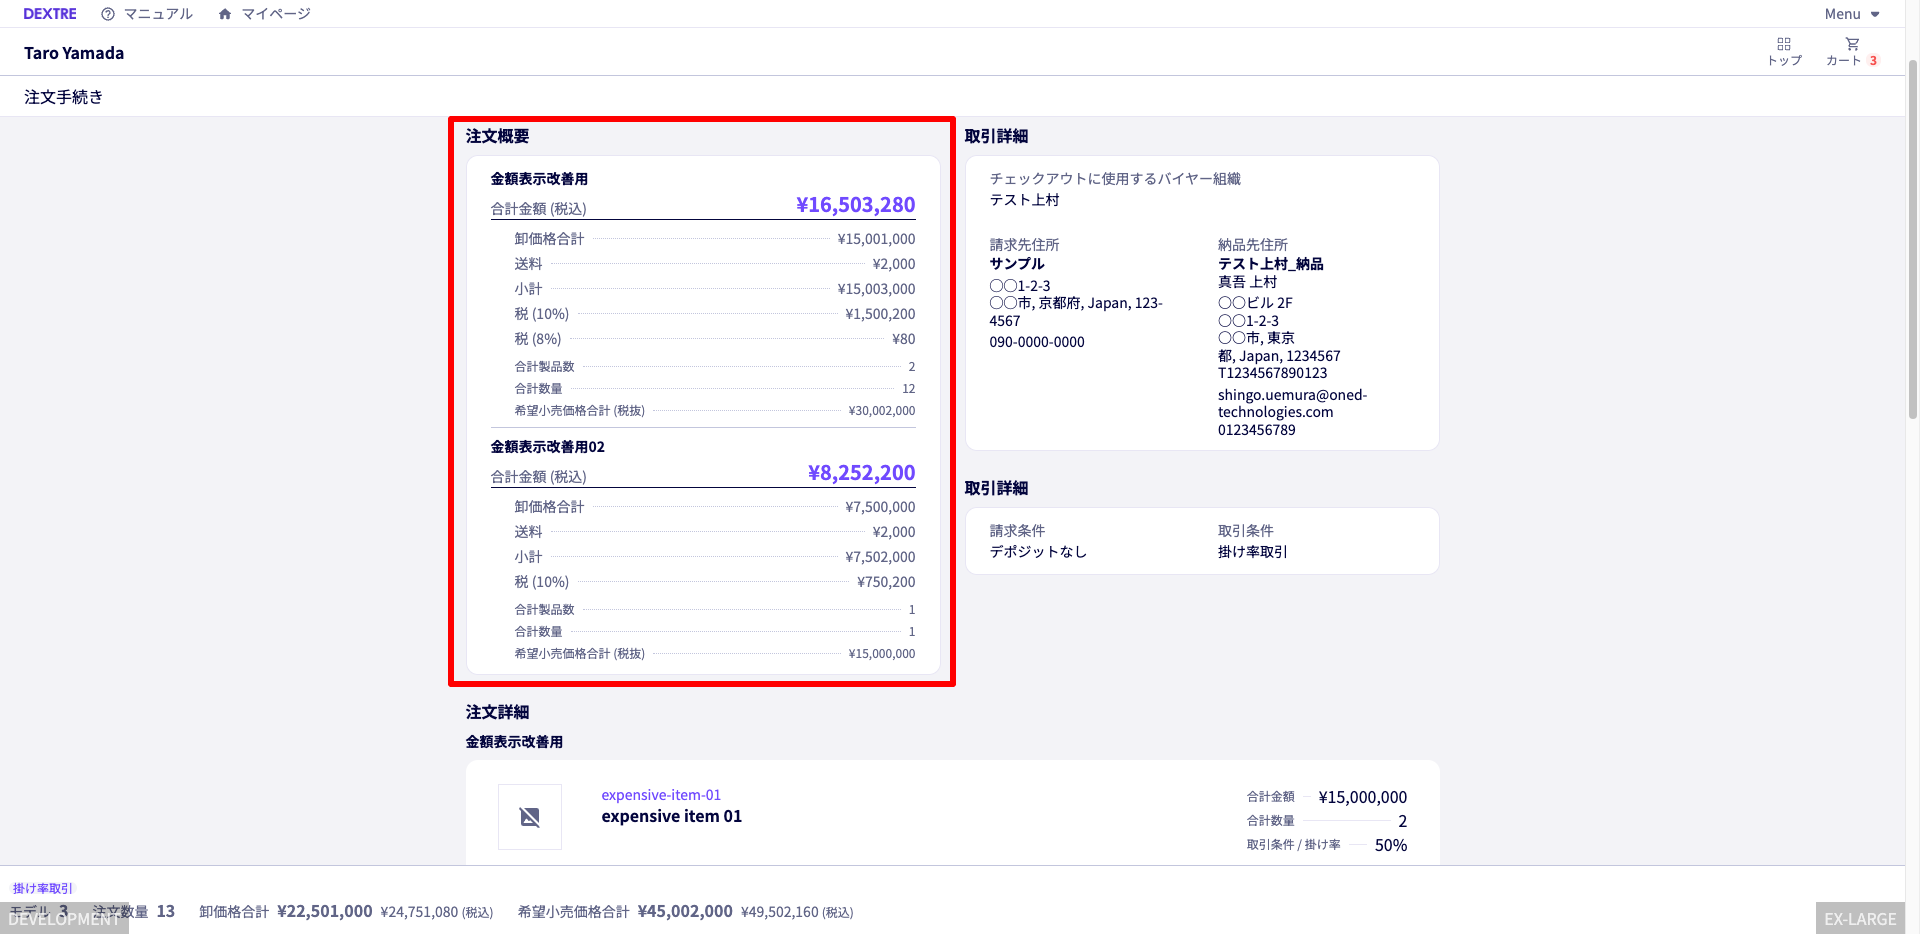Open the Menu label in header

(x=1842, y=14)
